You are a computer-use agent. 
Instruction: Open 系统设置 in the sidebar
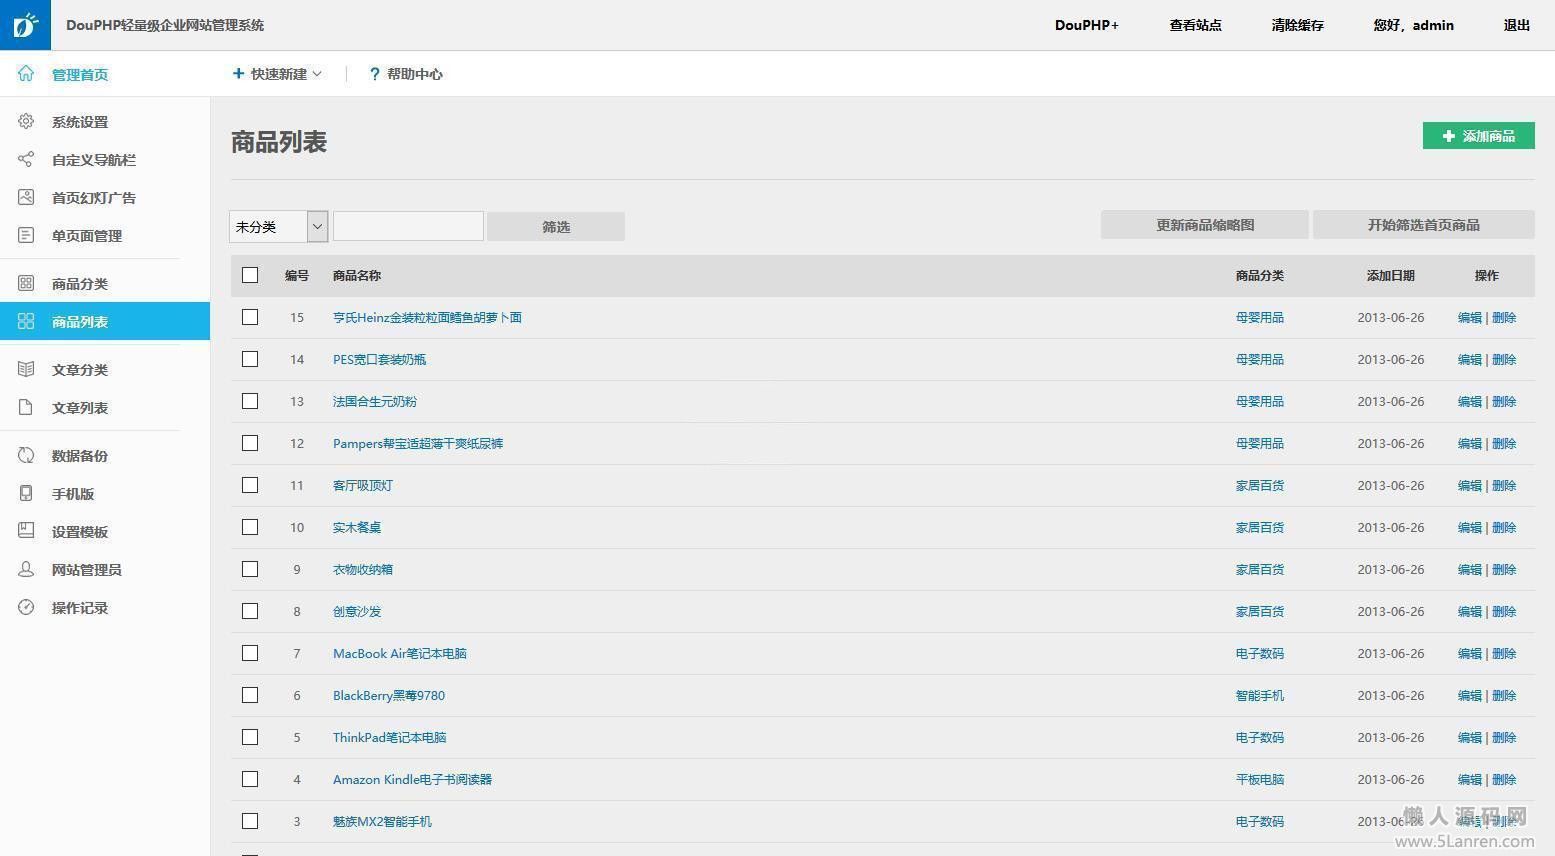(x=80, y=122)
